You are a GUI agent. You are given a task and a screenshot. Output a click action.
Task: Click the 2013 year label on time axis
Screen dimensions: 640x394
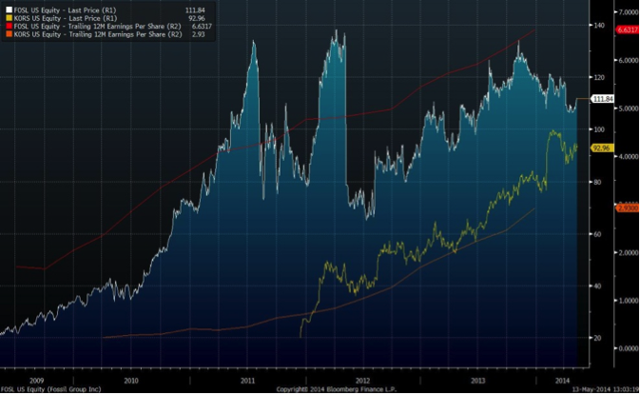[478, 381]
